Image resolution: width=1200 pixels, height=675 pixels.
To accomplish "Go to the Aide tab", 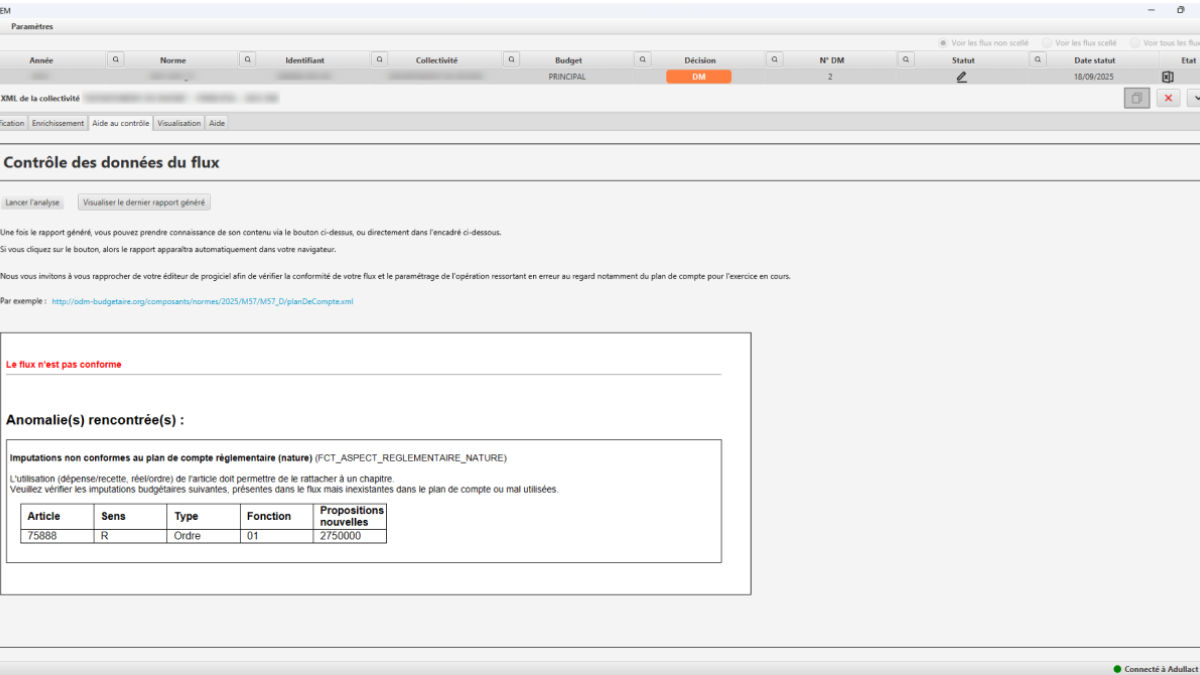I will point(217,123).
